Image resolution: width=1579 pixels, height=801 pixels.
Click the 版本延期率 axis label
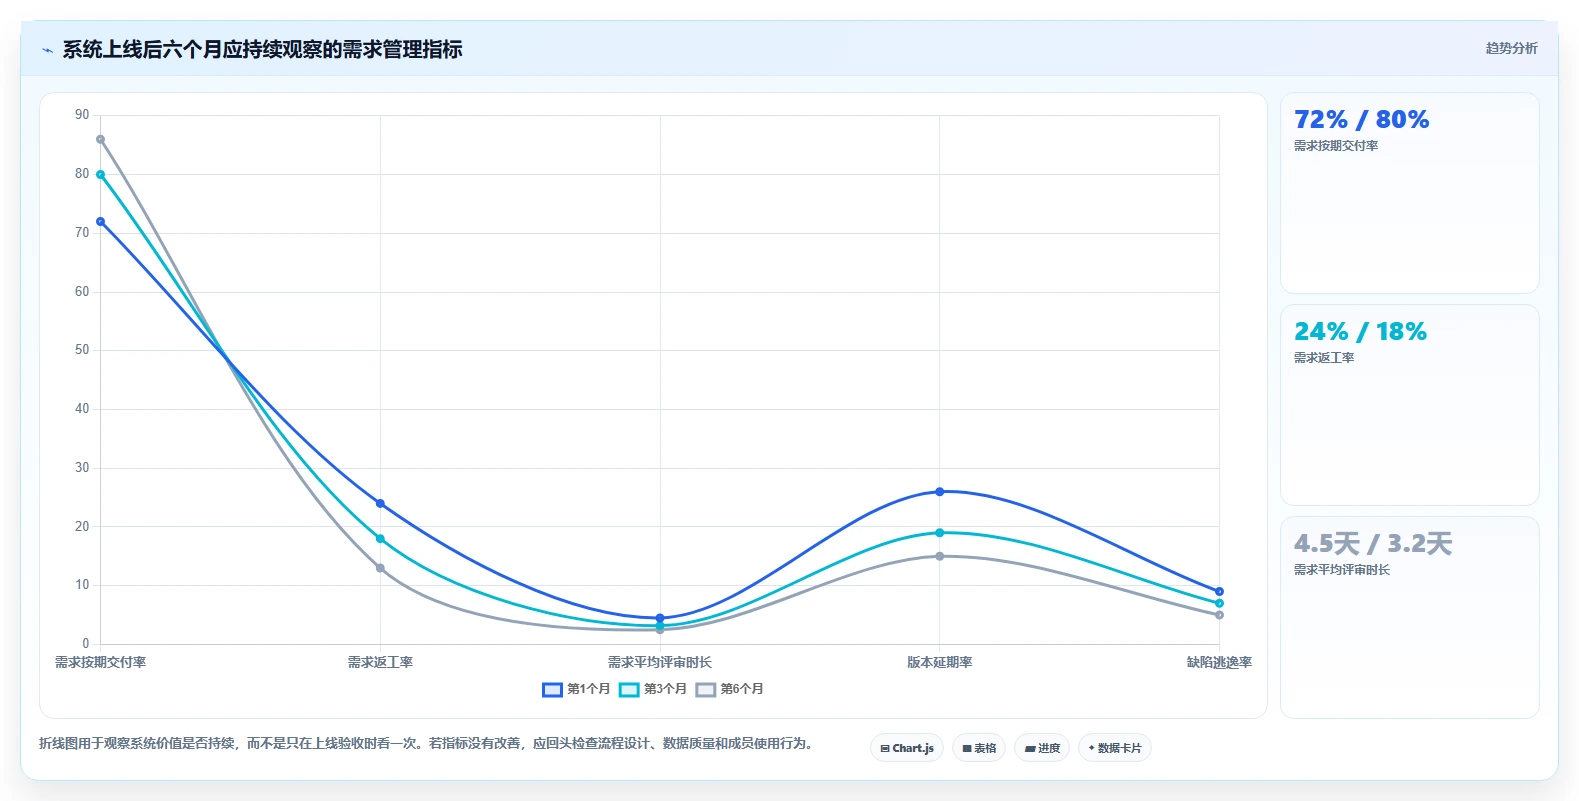point(940,662)
